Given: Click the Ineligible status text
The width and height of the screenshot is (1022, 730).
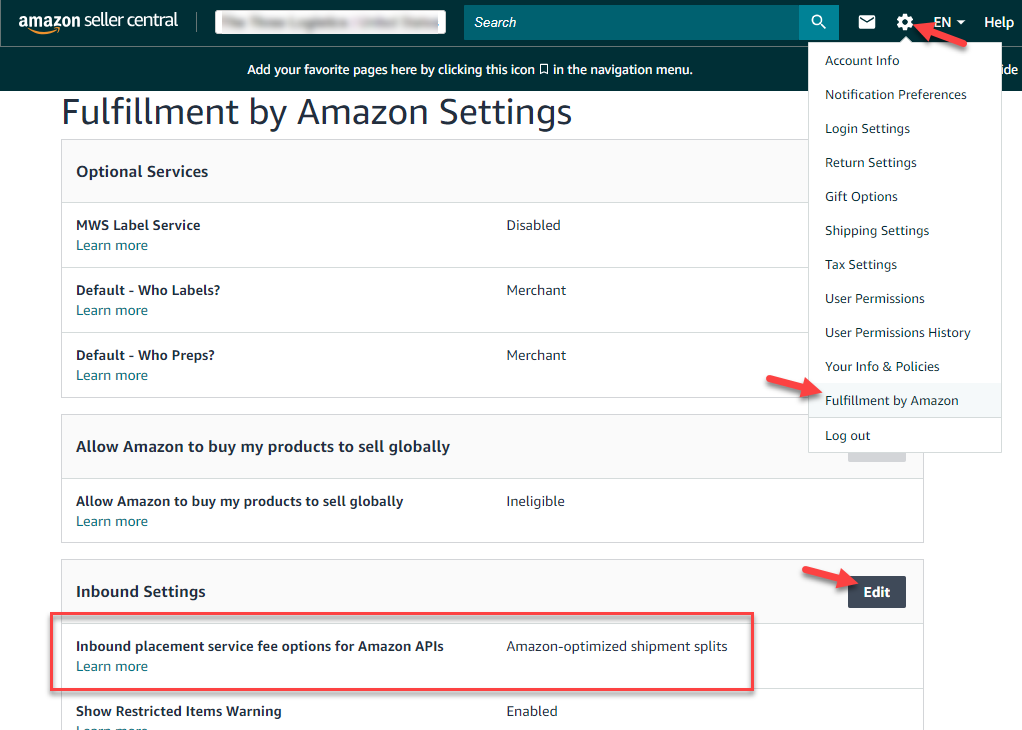Looking at the screenshot, I should click(x=535, y=501).
